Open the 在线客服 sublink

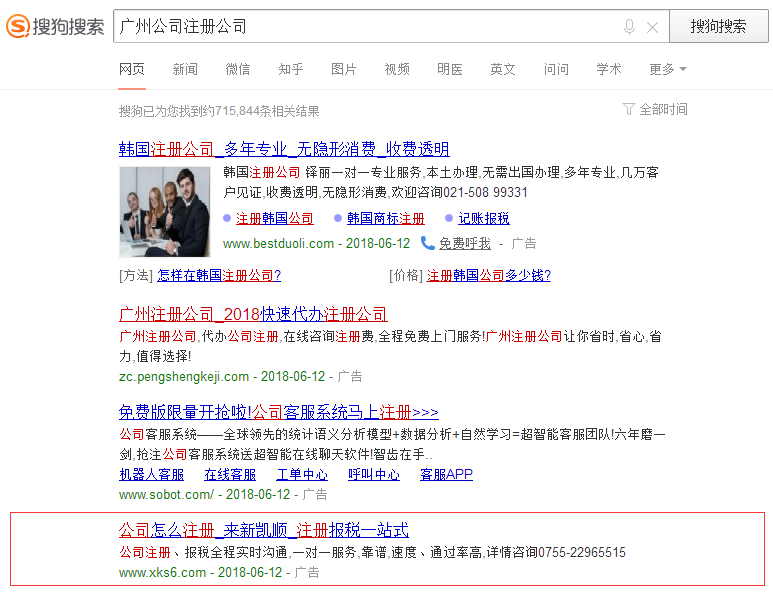coord(230,475)
